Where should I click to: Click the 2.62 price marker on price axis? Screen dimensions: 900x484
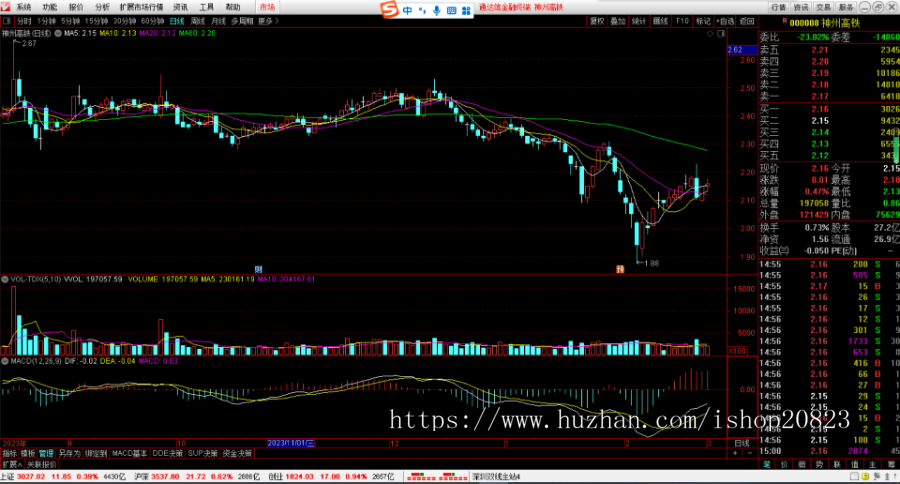[734, 49]
